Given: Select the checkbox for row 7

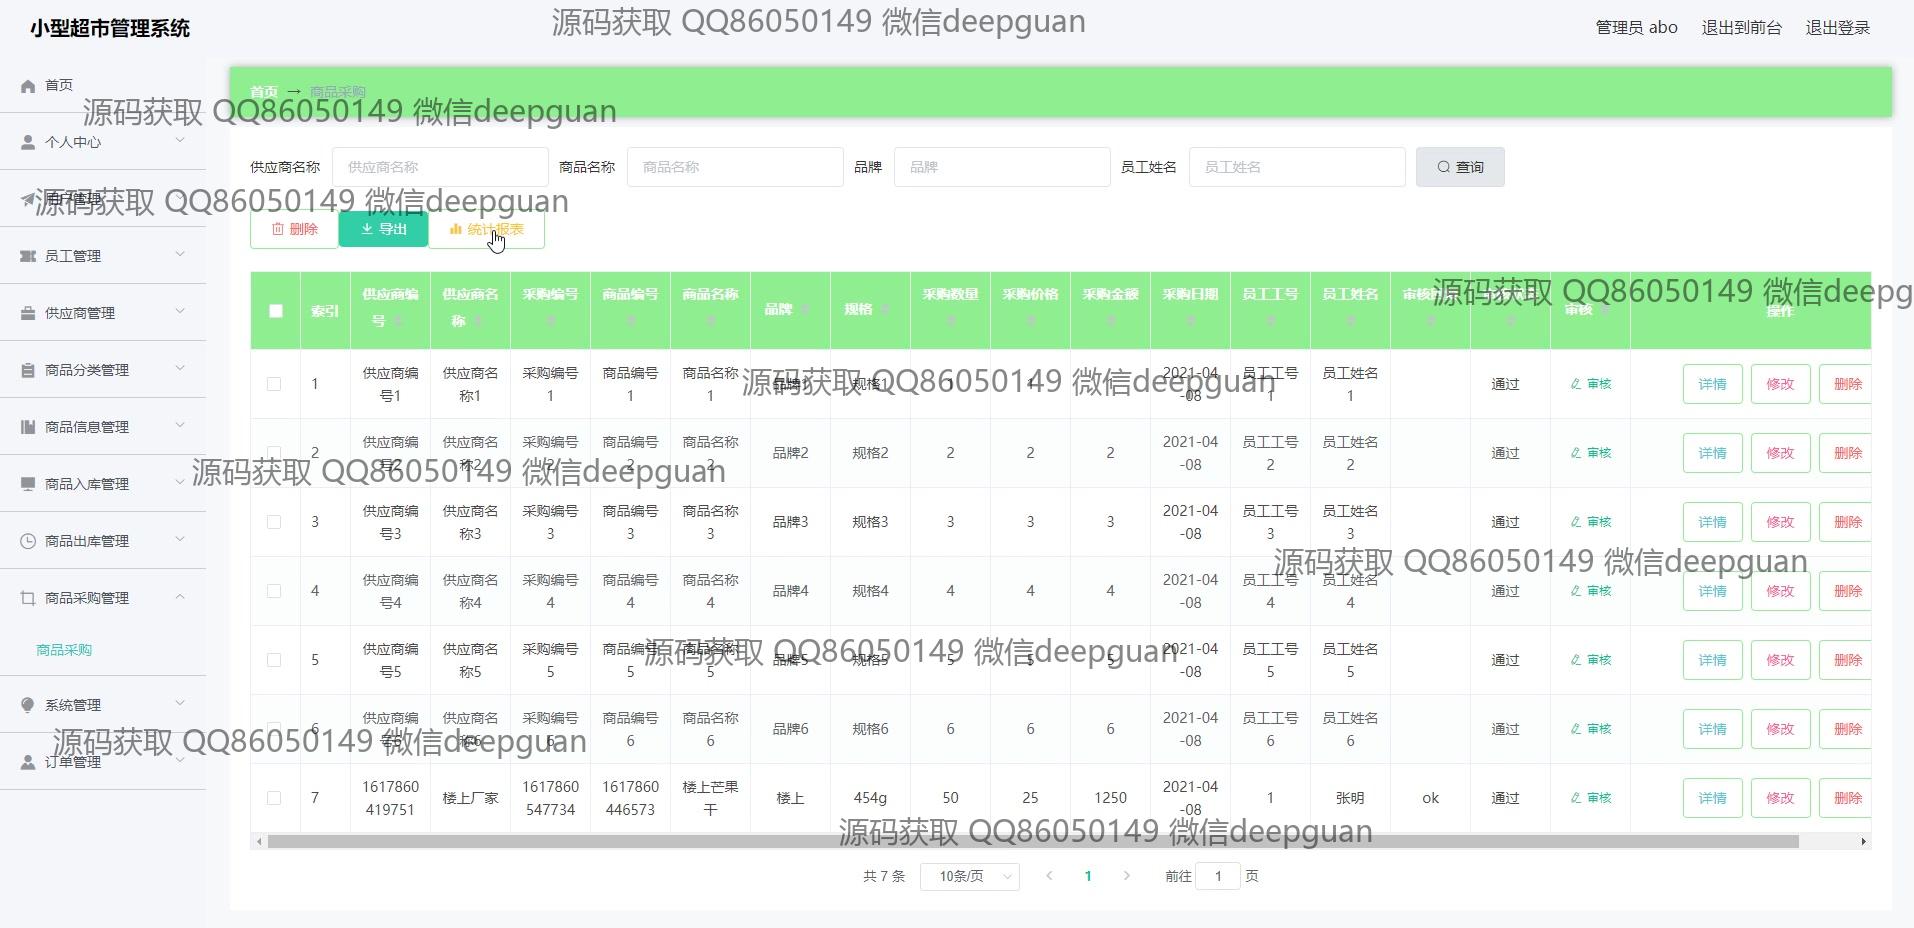Looking at the screenshot, I should tap(274, 798).
